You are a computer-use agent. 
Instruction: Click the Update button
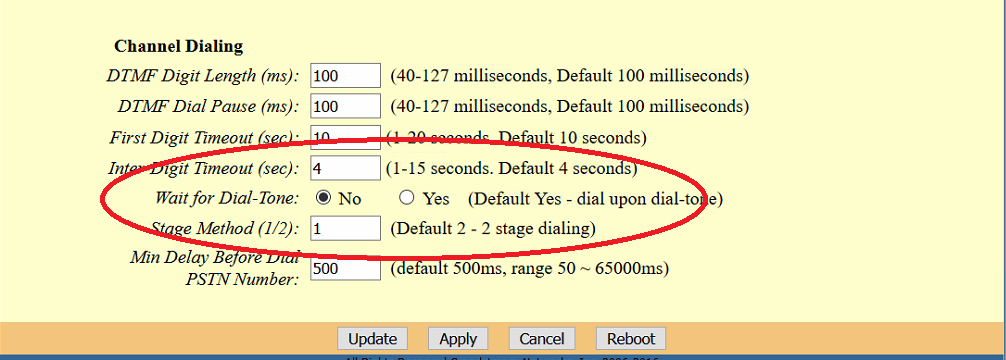pos(373,338)
